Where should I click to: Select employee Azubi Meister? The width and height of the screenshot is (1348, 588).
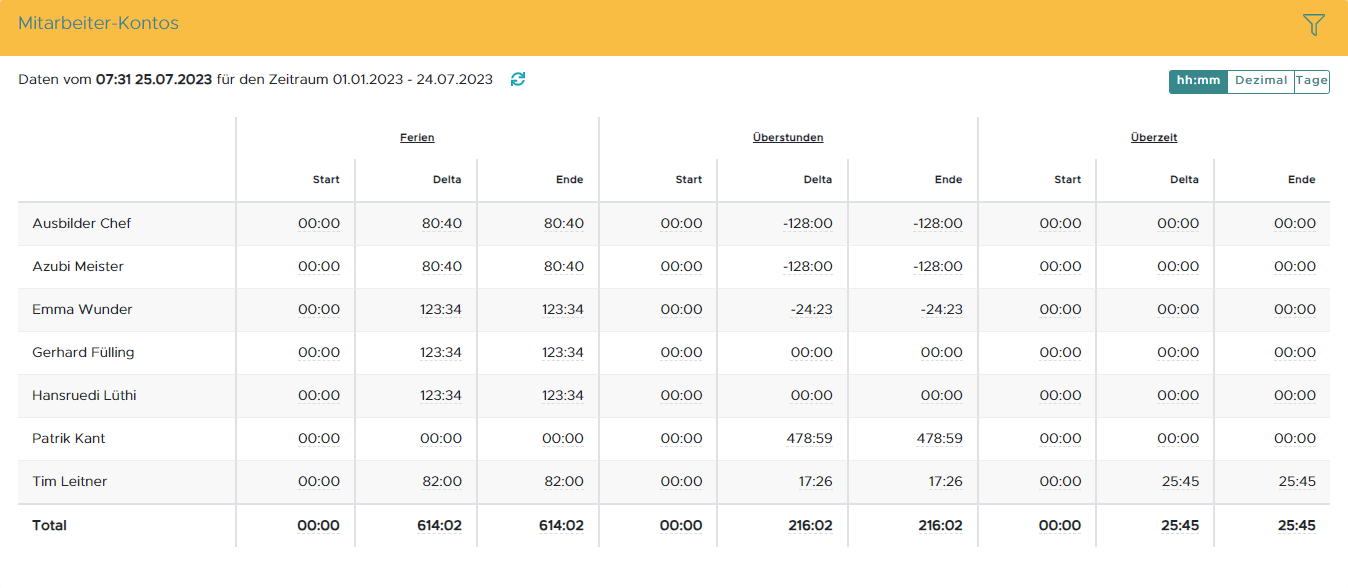(78, 267)
